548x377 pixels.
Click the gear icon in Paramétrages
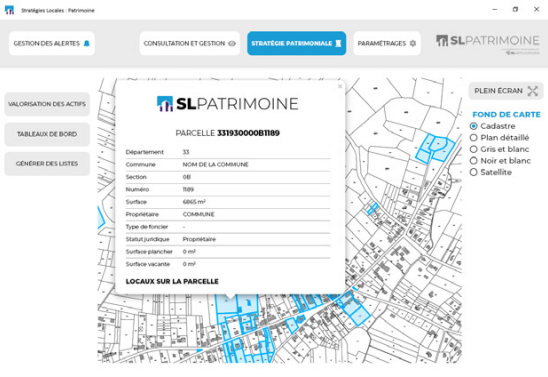(x=413, y=43)
